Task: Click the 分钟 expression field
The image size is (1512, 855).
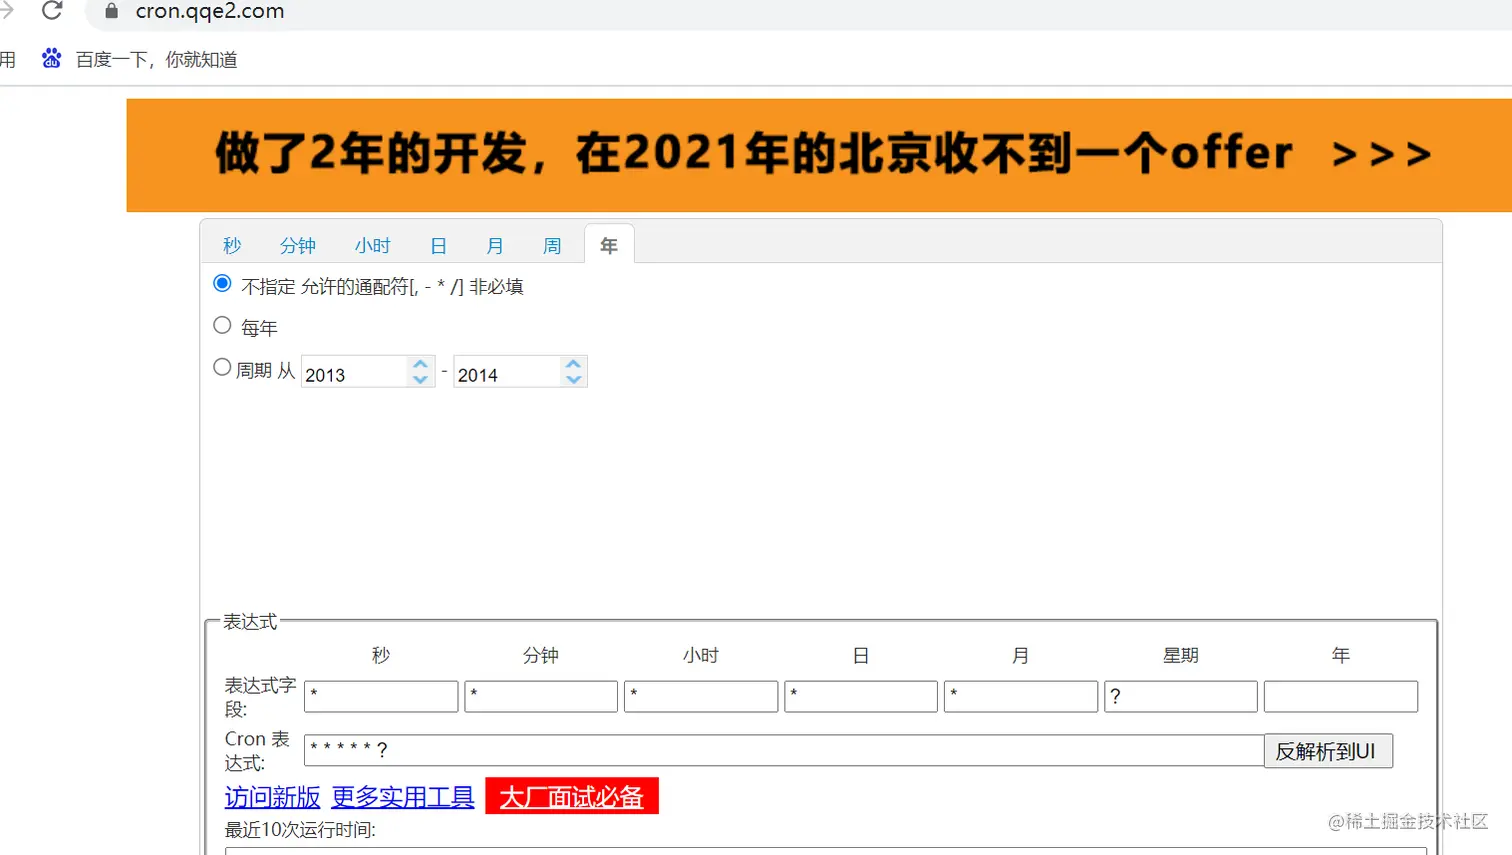Action: [x=541, y=696]
